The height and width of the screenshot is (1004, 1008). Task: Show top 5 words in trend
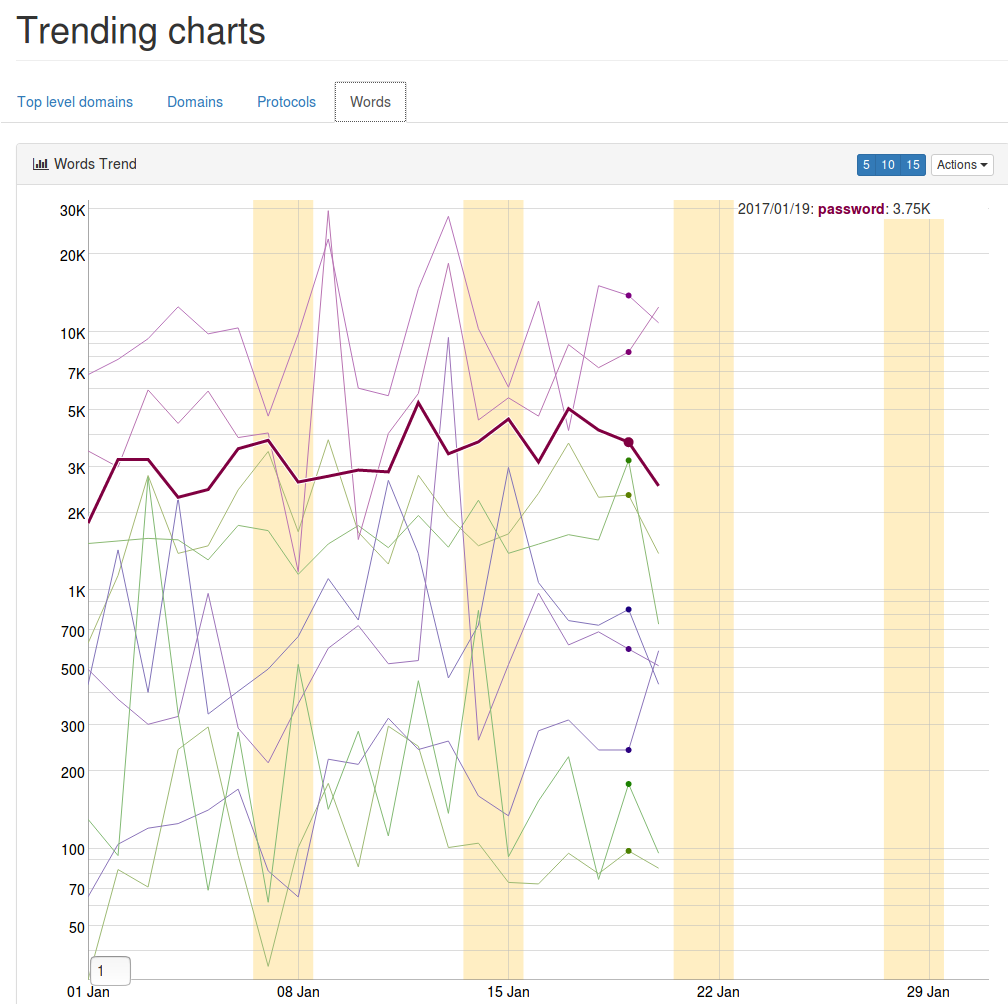click(x=866, y=165)
